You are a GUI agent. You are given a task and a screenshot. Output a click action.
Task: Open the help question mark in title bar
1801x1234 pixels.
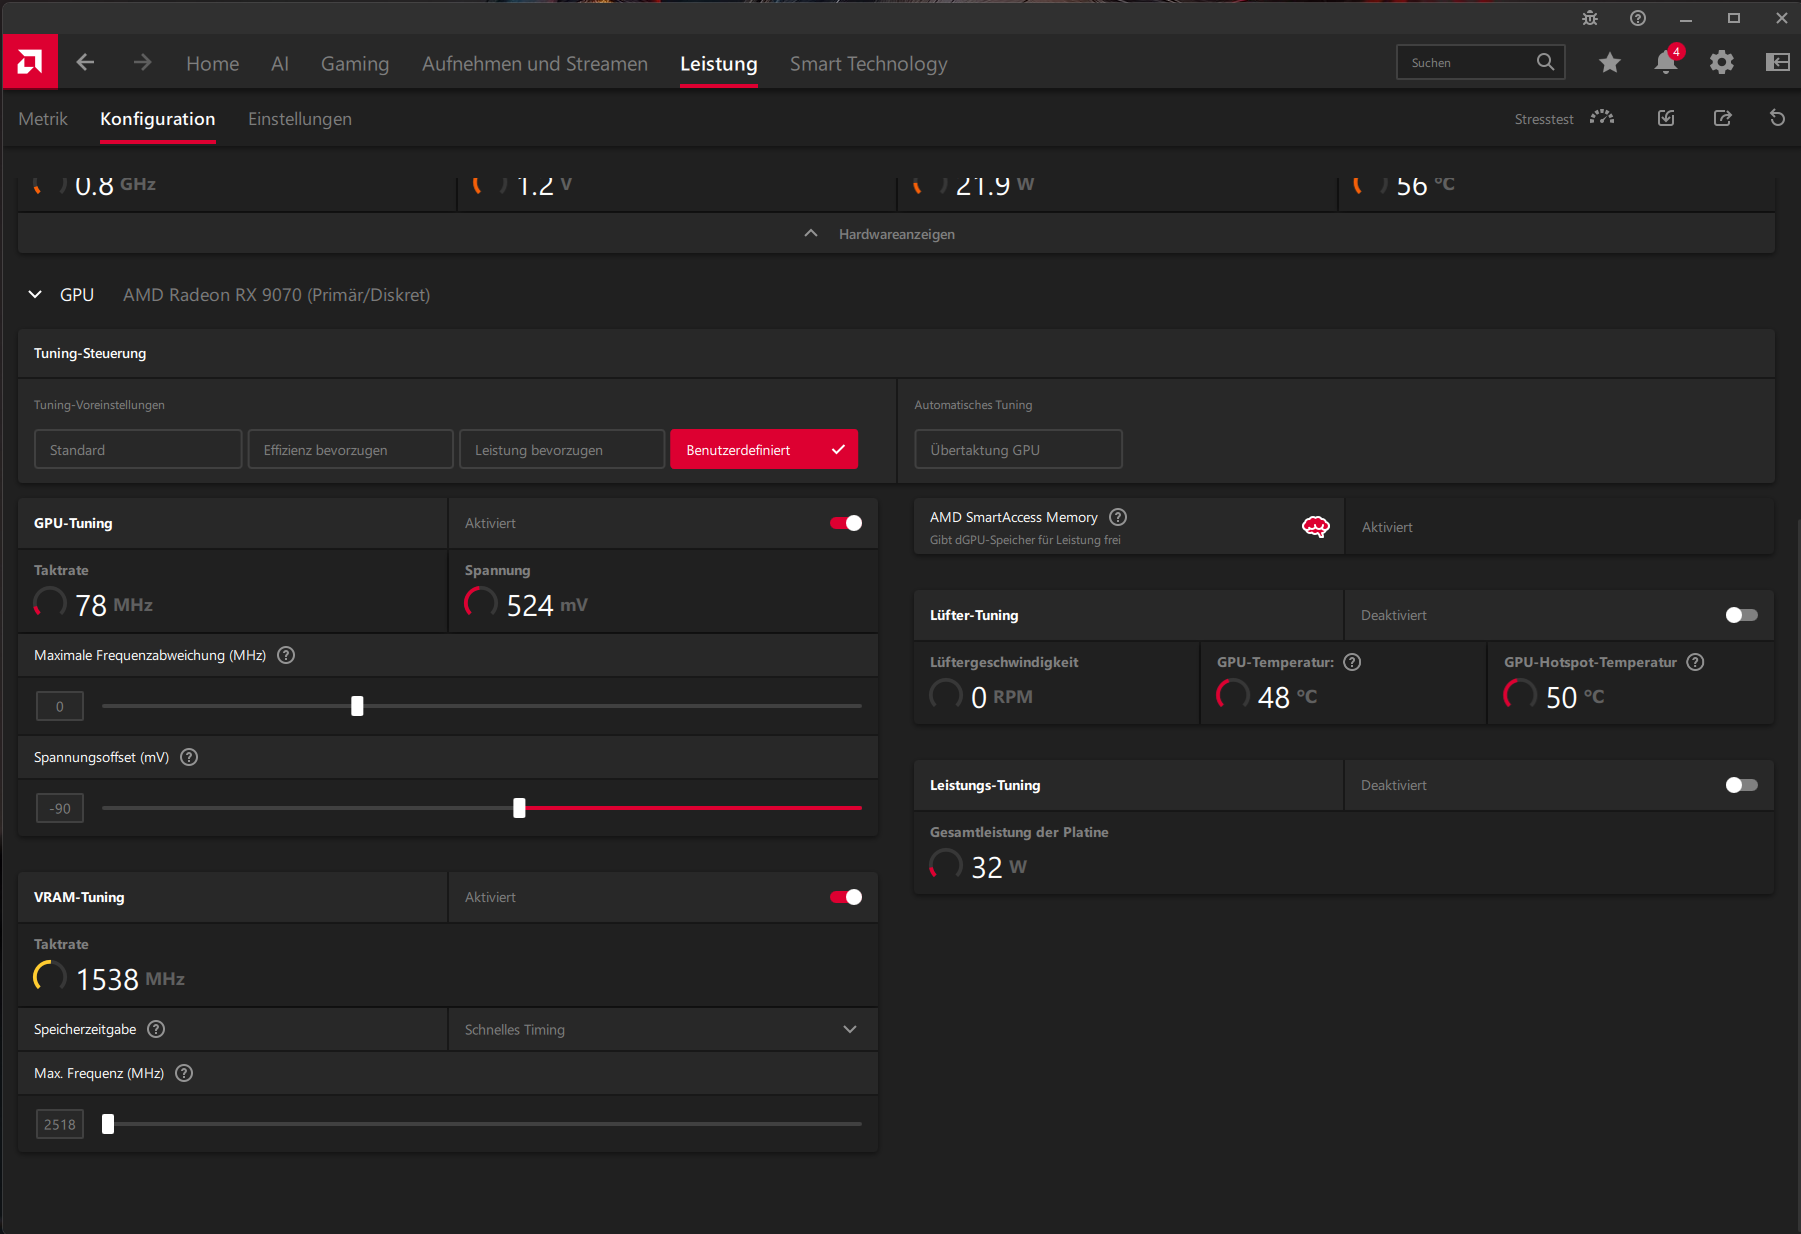(1638, 18)
